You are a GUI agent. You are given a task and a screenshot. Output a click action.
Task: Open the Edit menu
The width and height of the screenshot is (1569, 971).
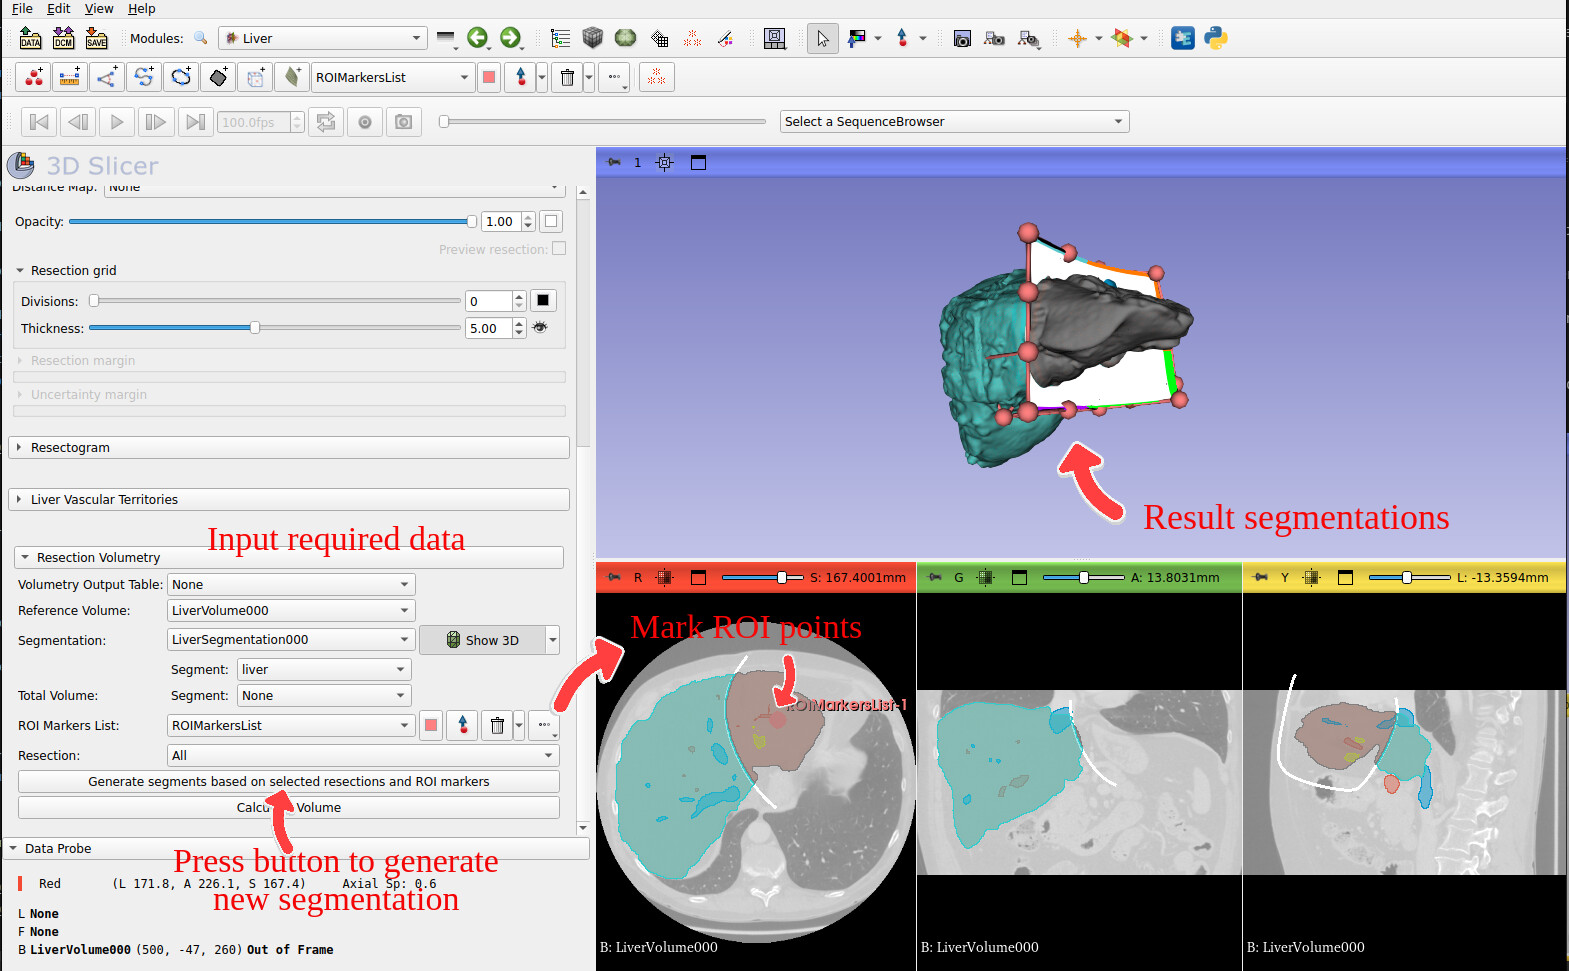(59, 9)
